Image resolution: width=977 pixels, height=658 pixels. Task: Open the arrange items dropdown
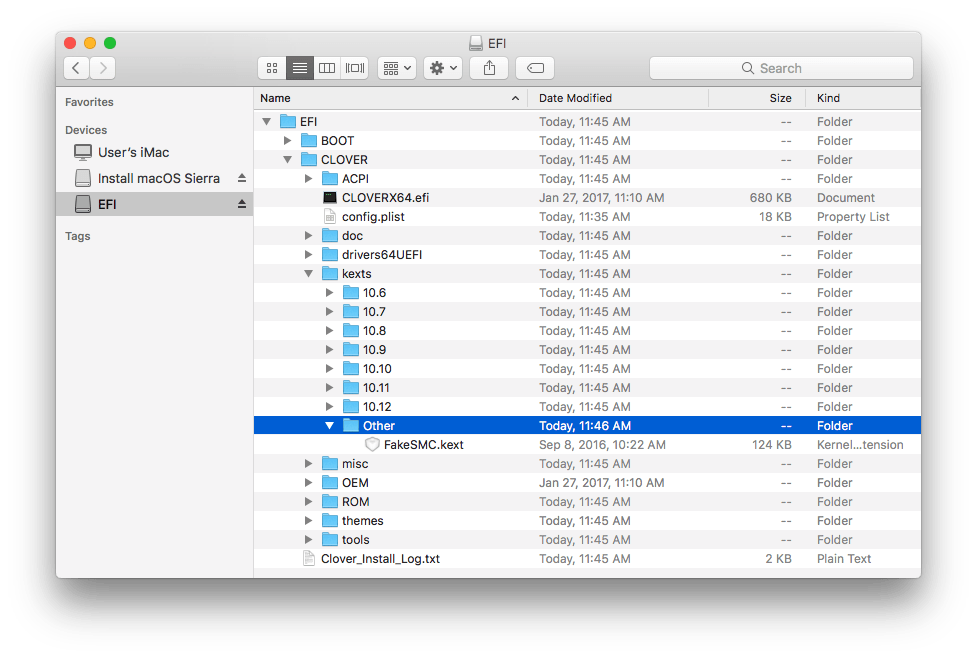coord(397,68)
